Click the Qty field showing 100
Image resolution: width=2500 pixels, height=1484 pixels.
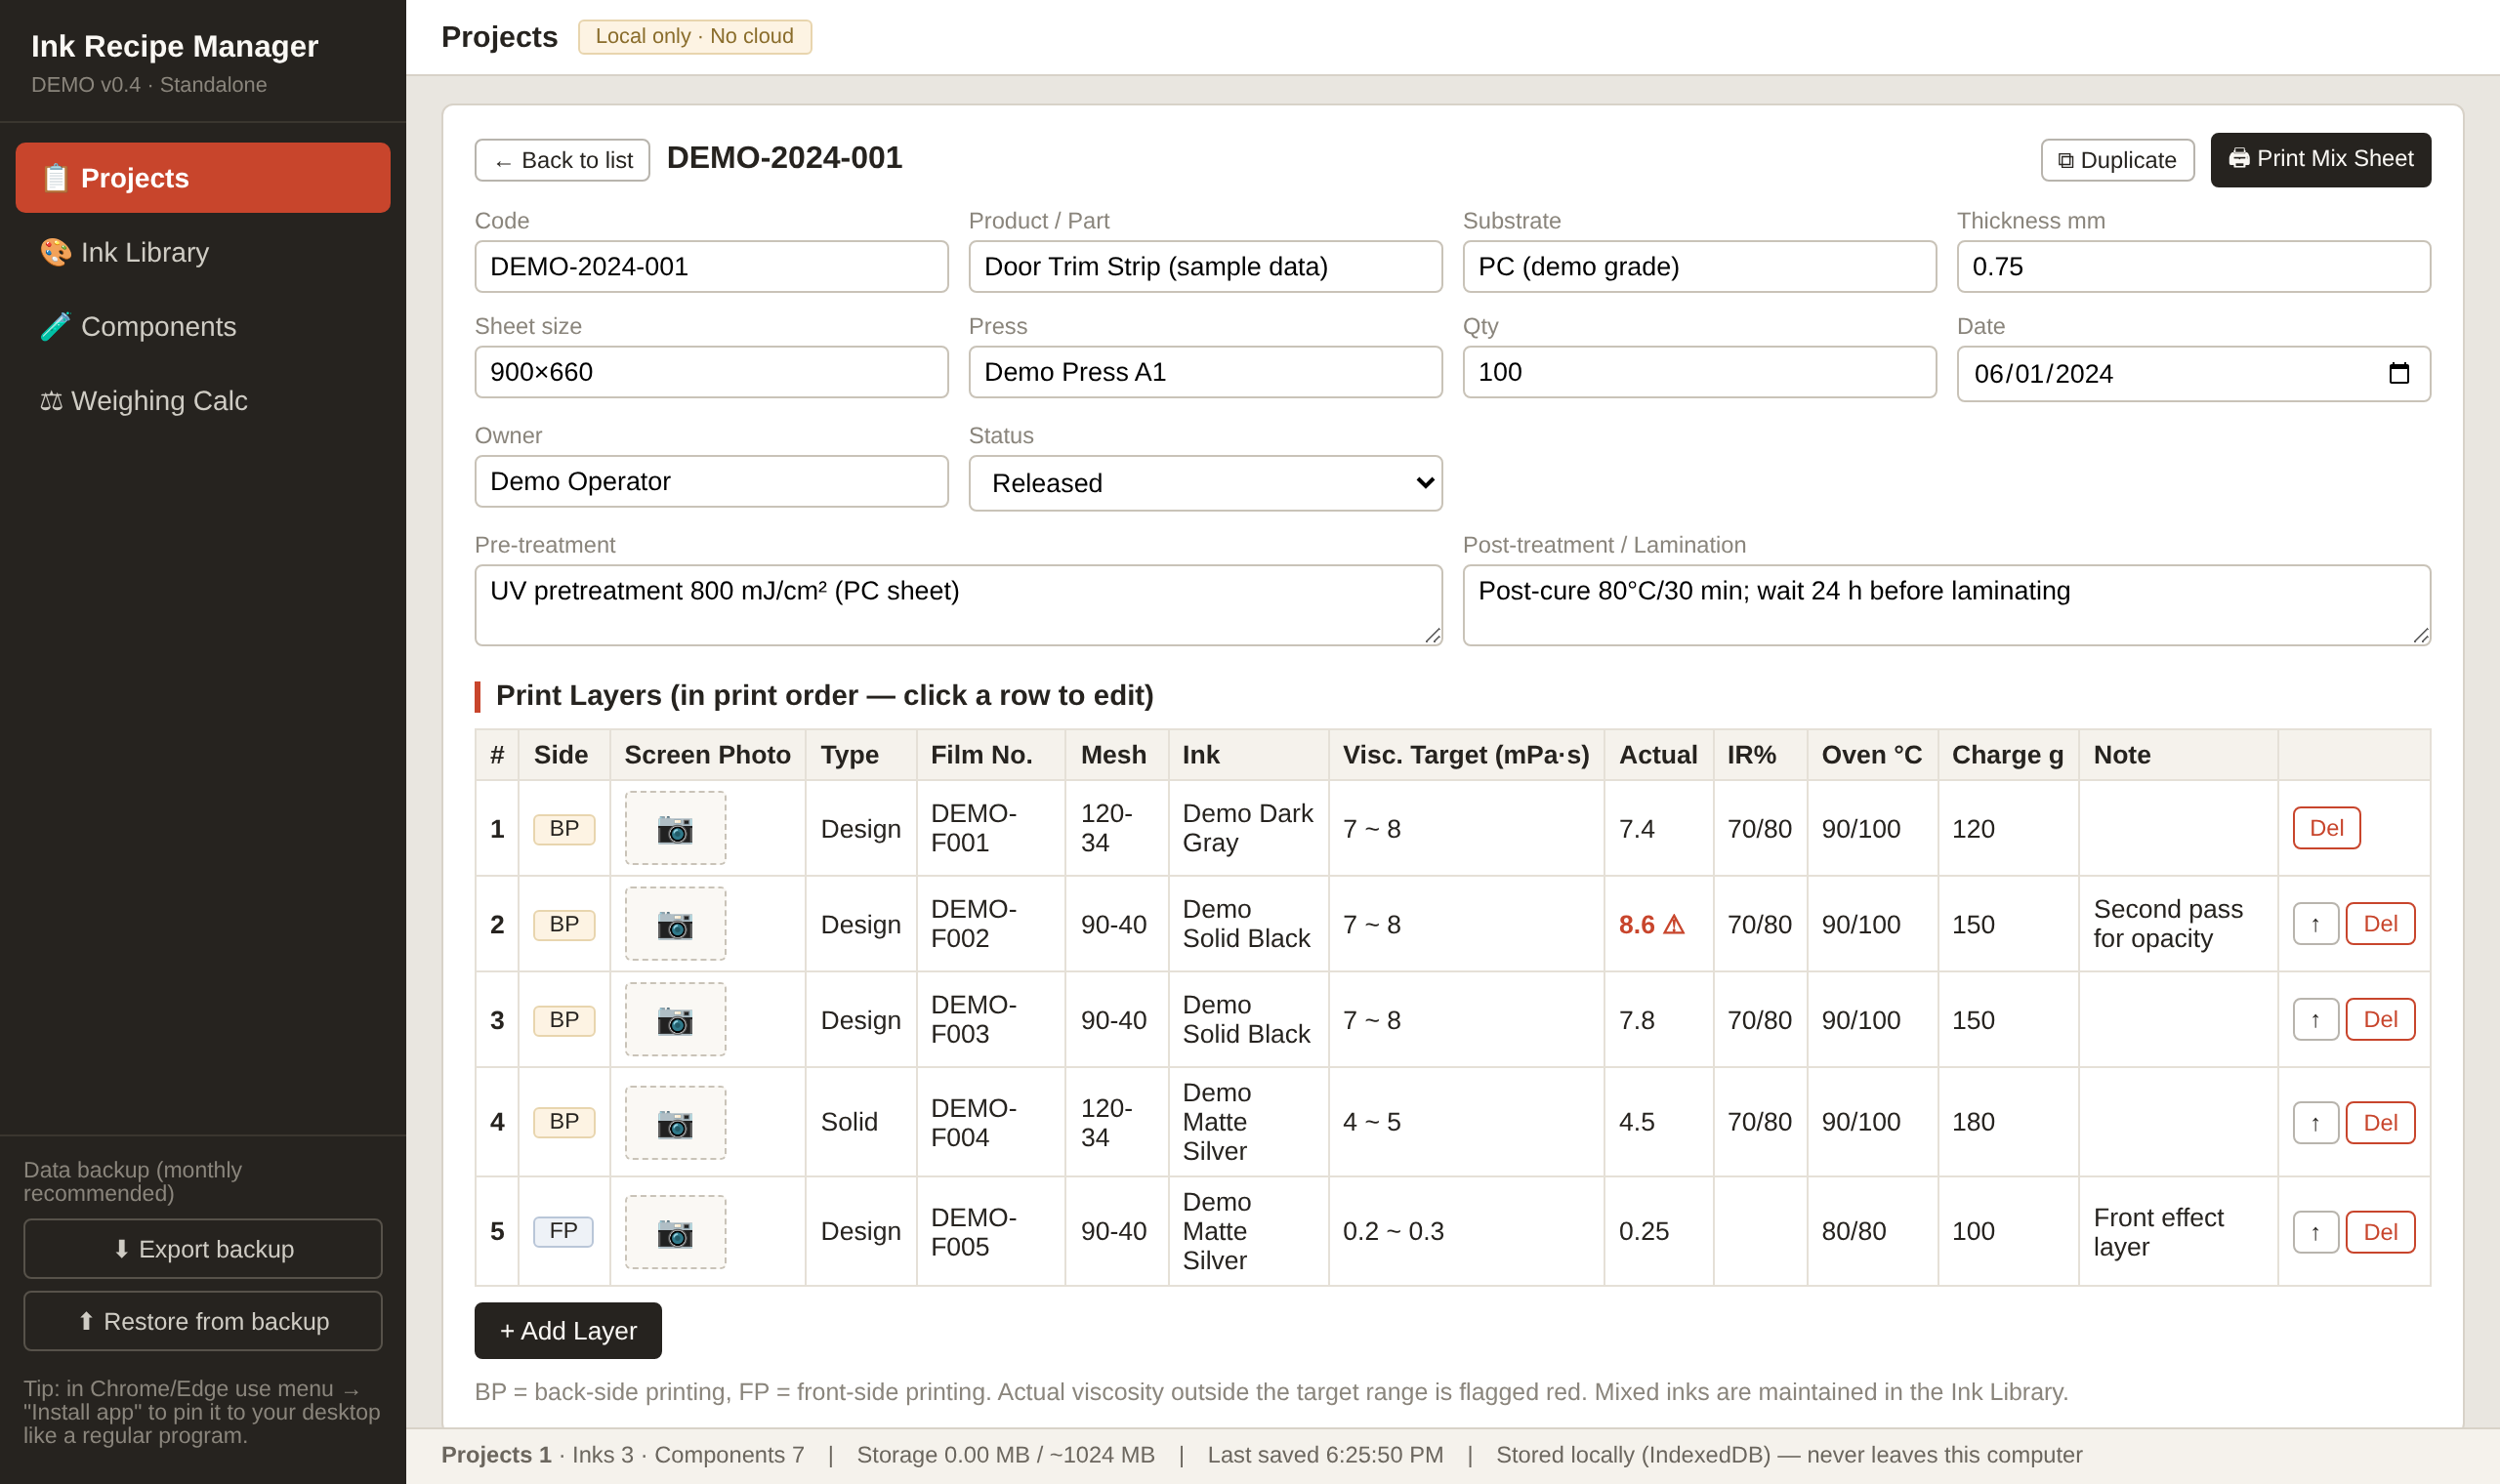1699,372
